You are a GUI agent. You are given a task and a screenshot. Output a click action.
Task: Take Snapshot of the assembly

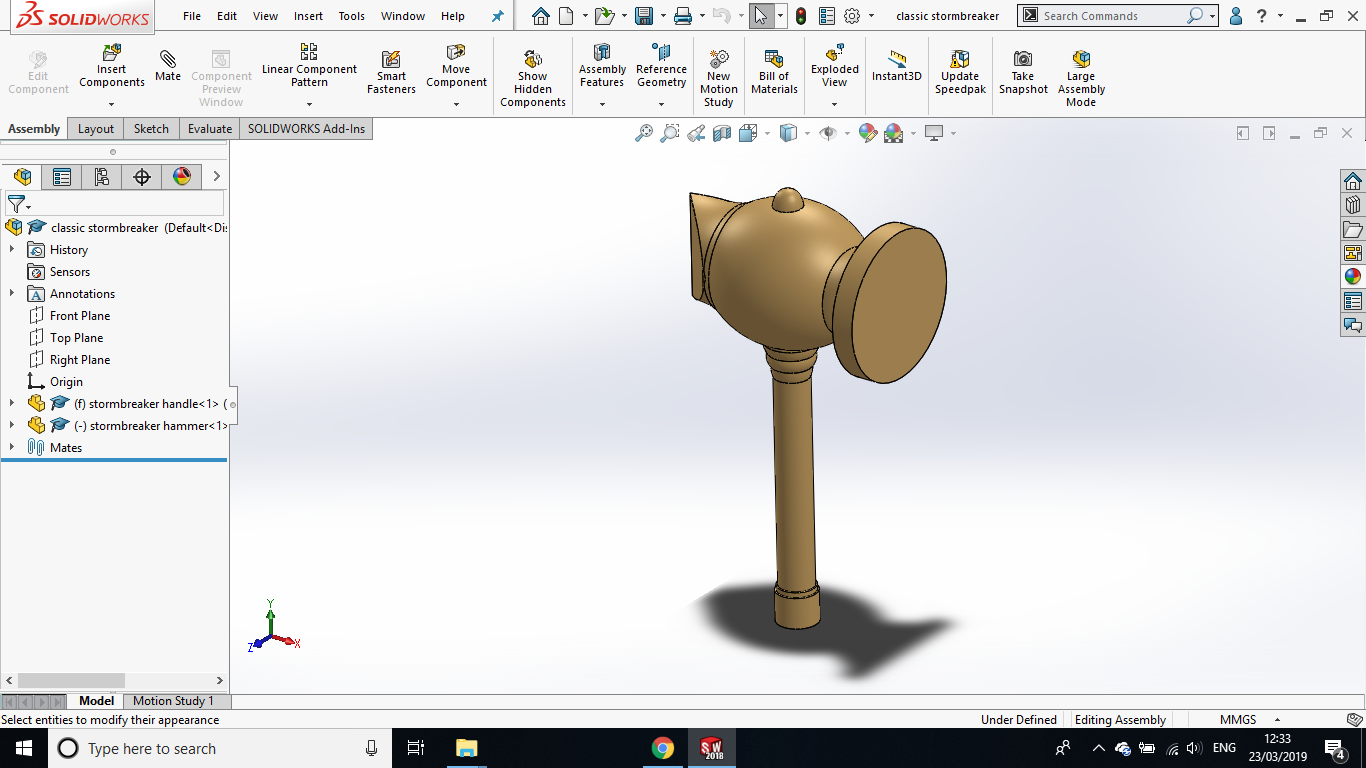point(1023,72)
